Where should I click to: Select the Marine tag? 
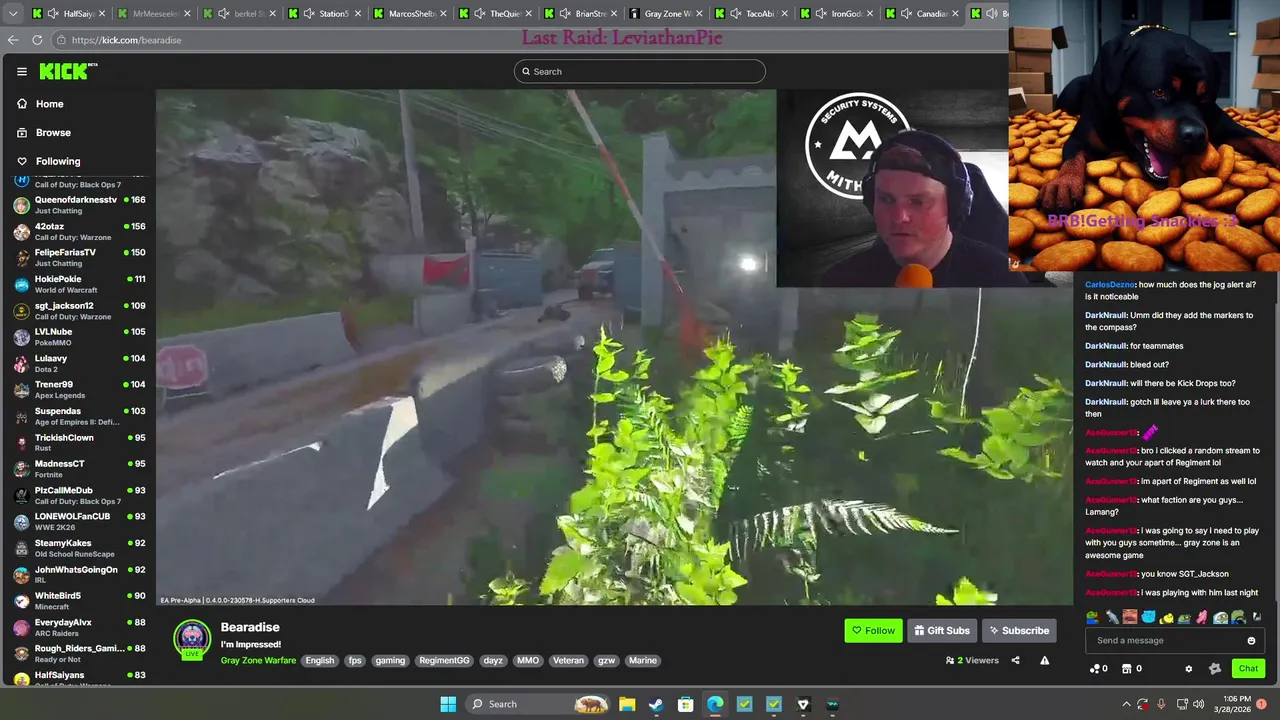click(643, 660)
